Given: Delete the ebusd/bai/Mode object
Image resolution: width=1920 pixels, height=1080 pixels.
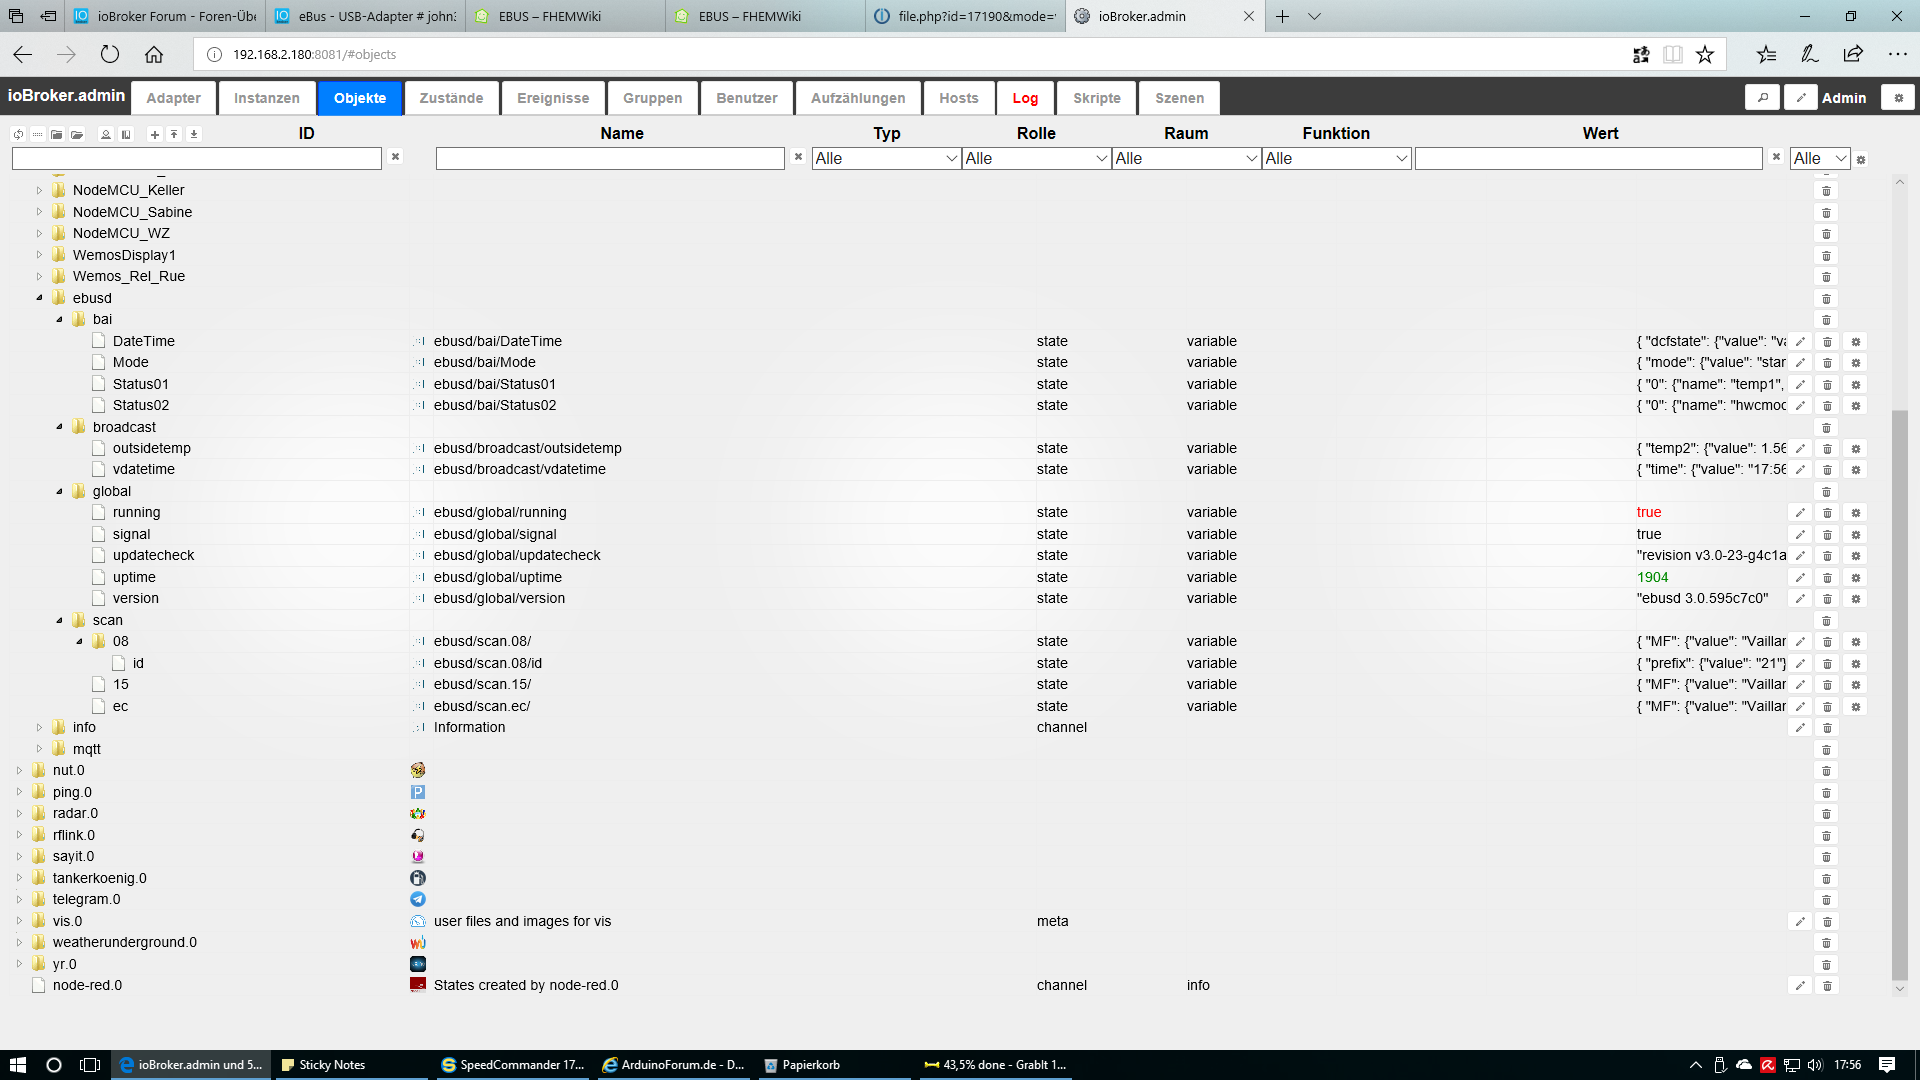Looking at the screenshot, I should pyautogui.click(x=1827, y=363).
